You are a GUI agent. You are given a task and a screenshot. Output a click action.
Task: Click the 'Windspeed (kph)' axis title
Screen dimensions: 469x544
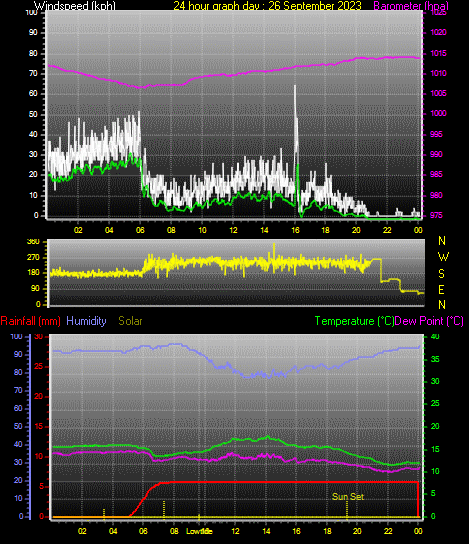(75, 6)
